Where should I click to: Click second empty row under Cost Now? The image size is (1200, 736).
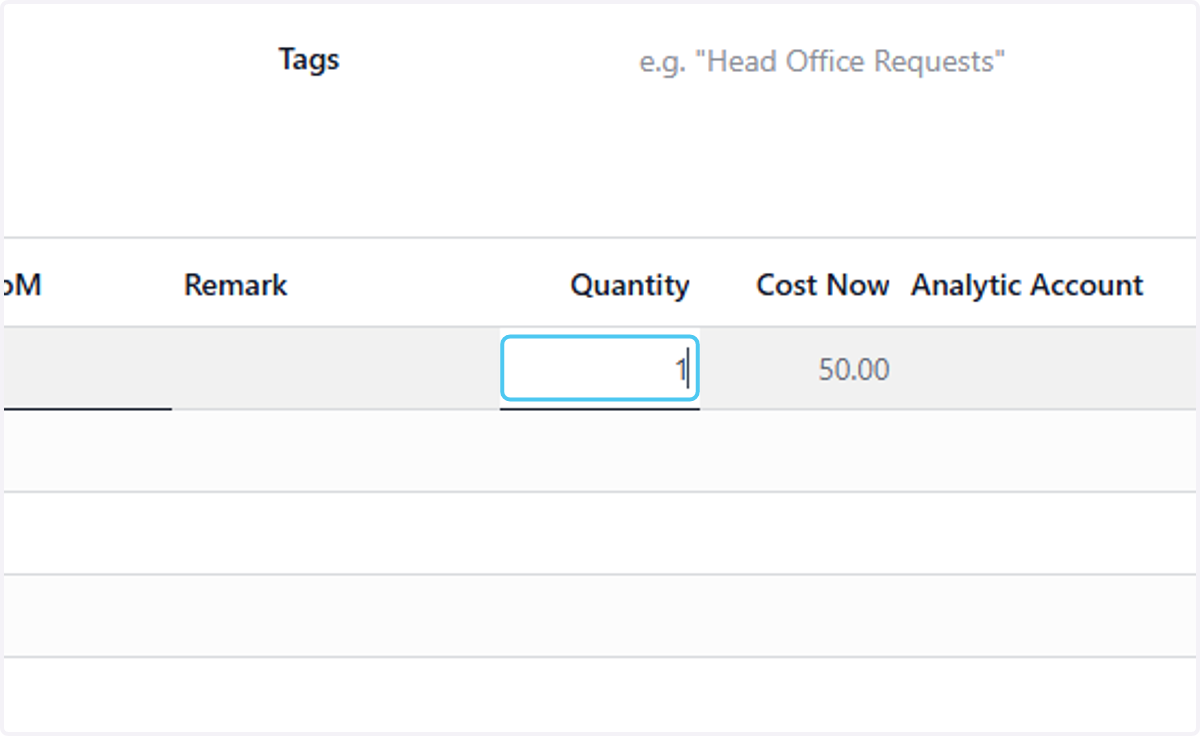click(800, 533)
